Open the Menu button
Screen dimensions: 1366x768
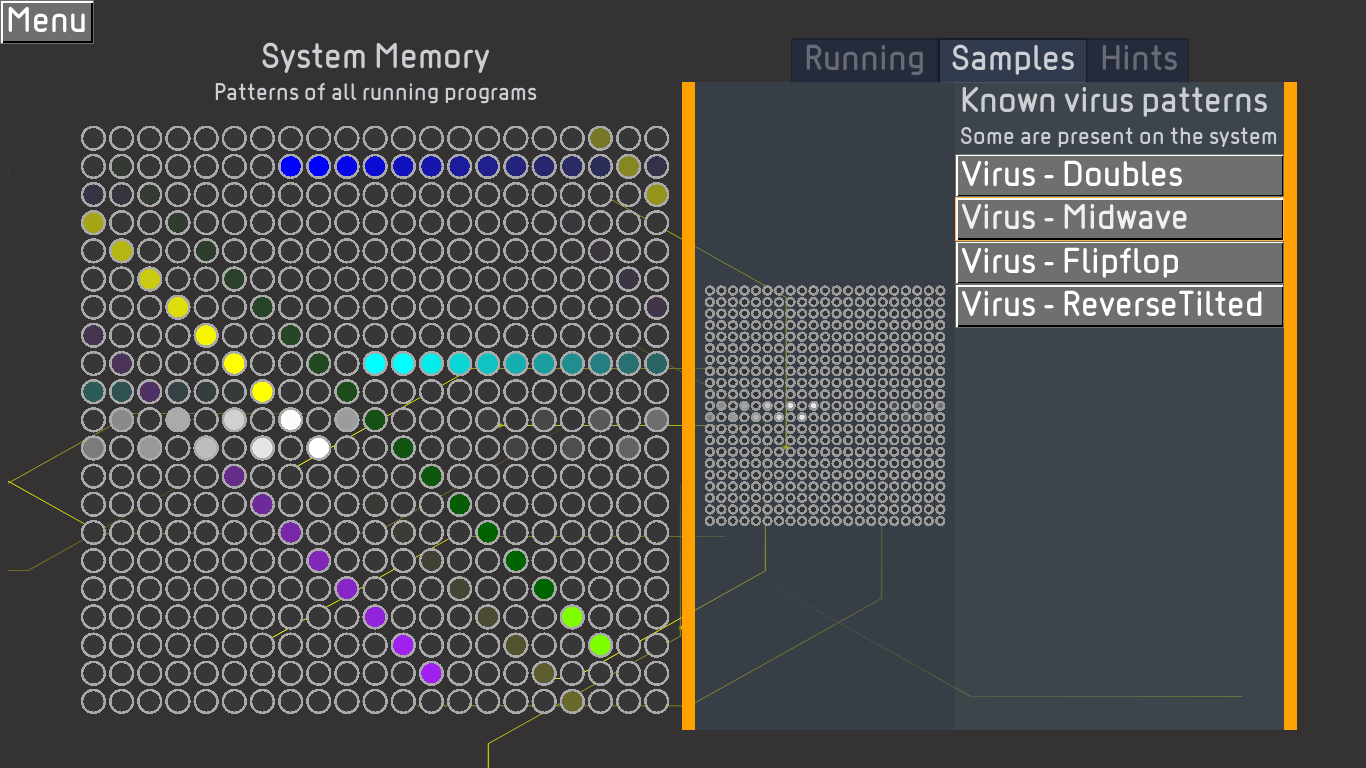click(47, 22)
